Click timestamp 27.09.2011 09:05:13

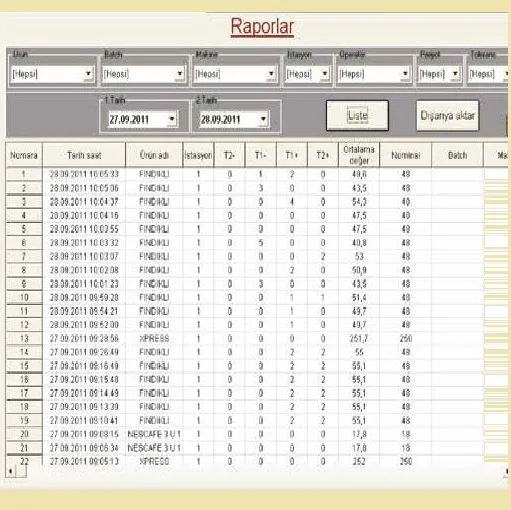tap(84, 461)
